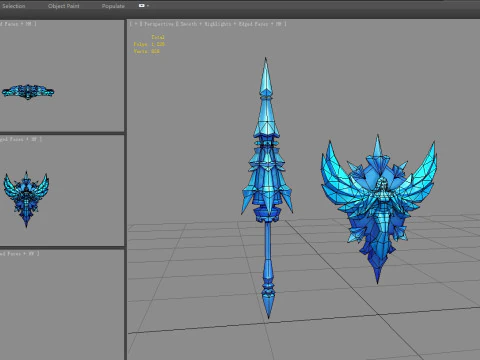Click the winged shield in middle-left viewport
480x360 pixels.
coord(26,199)
